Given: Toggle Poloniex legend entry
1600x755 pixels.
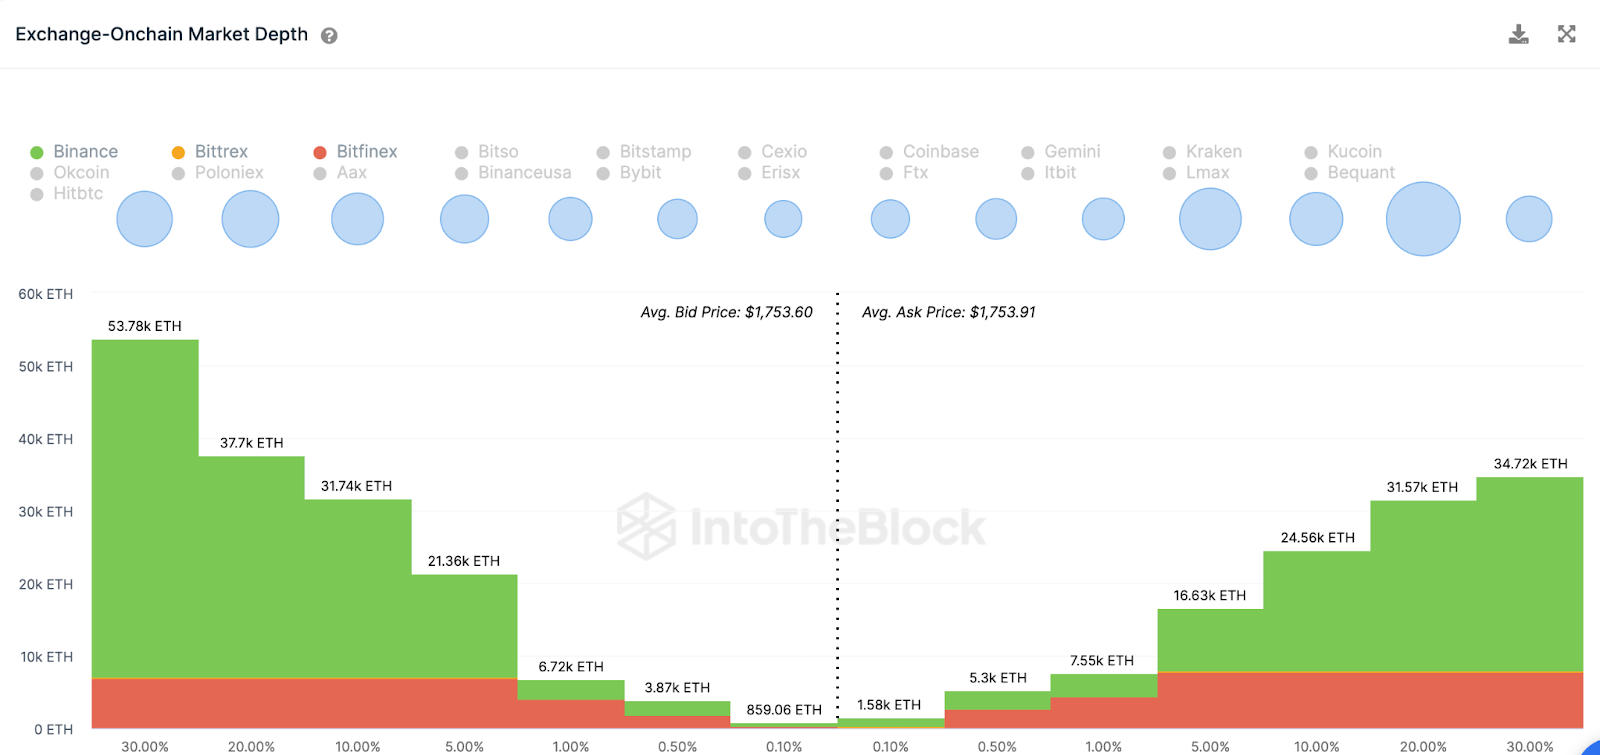Looking at the screenshot, I should point(217,173).
